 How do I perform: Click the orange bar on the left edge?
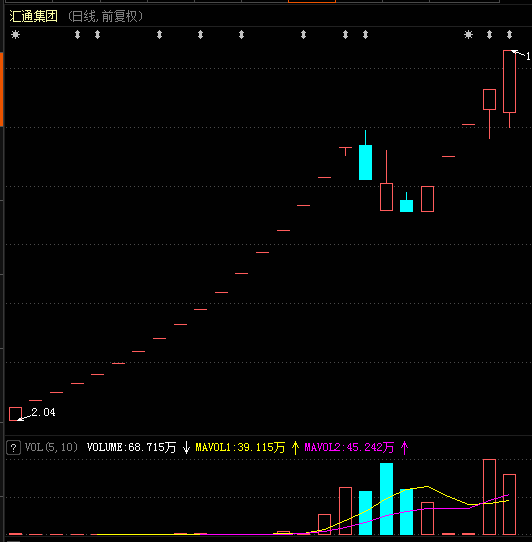pos(1,89)
